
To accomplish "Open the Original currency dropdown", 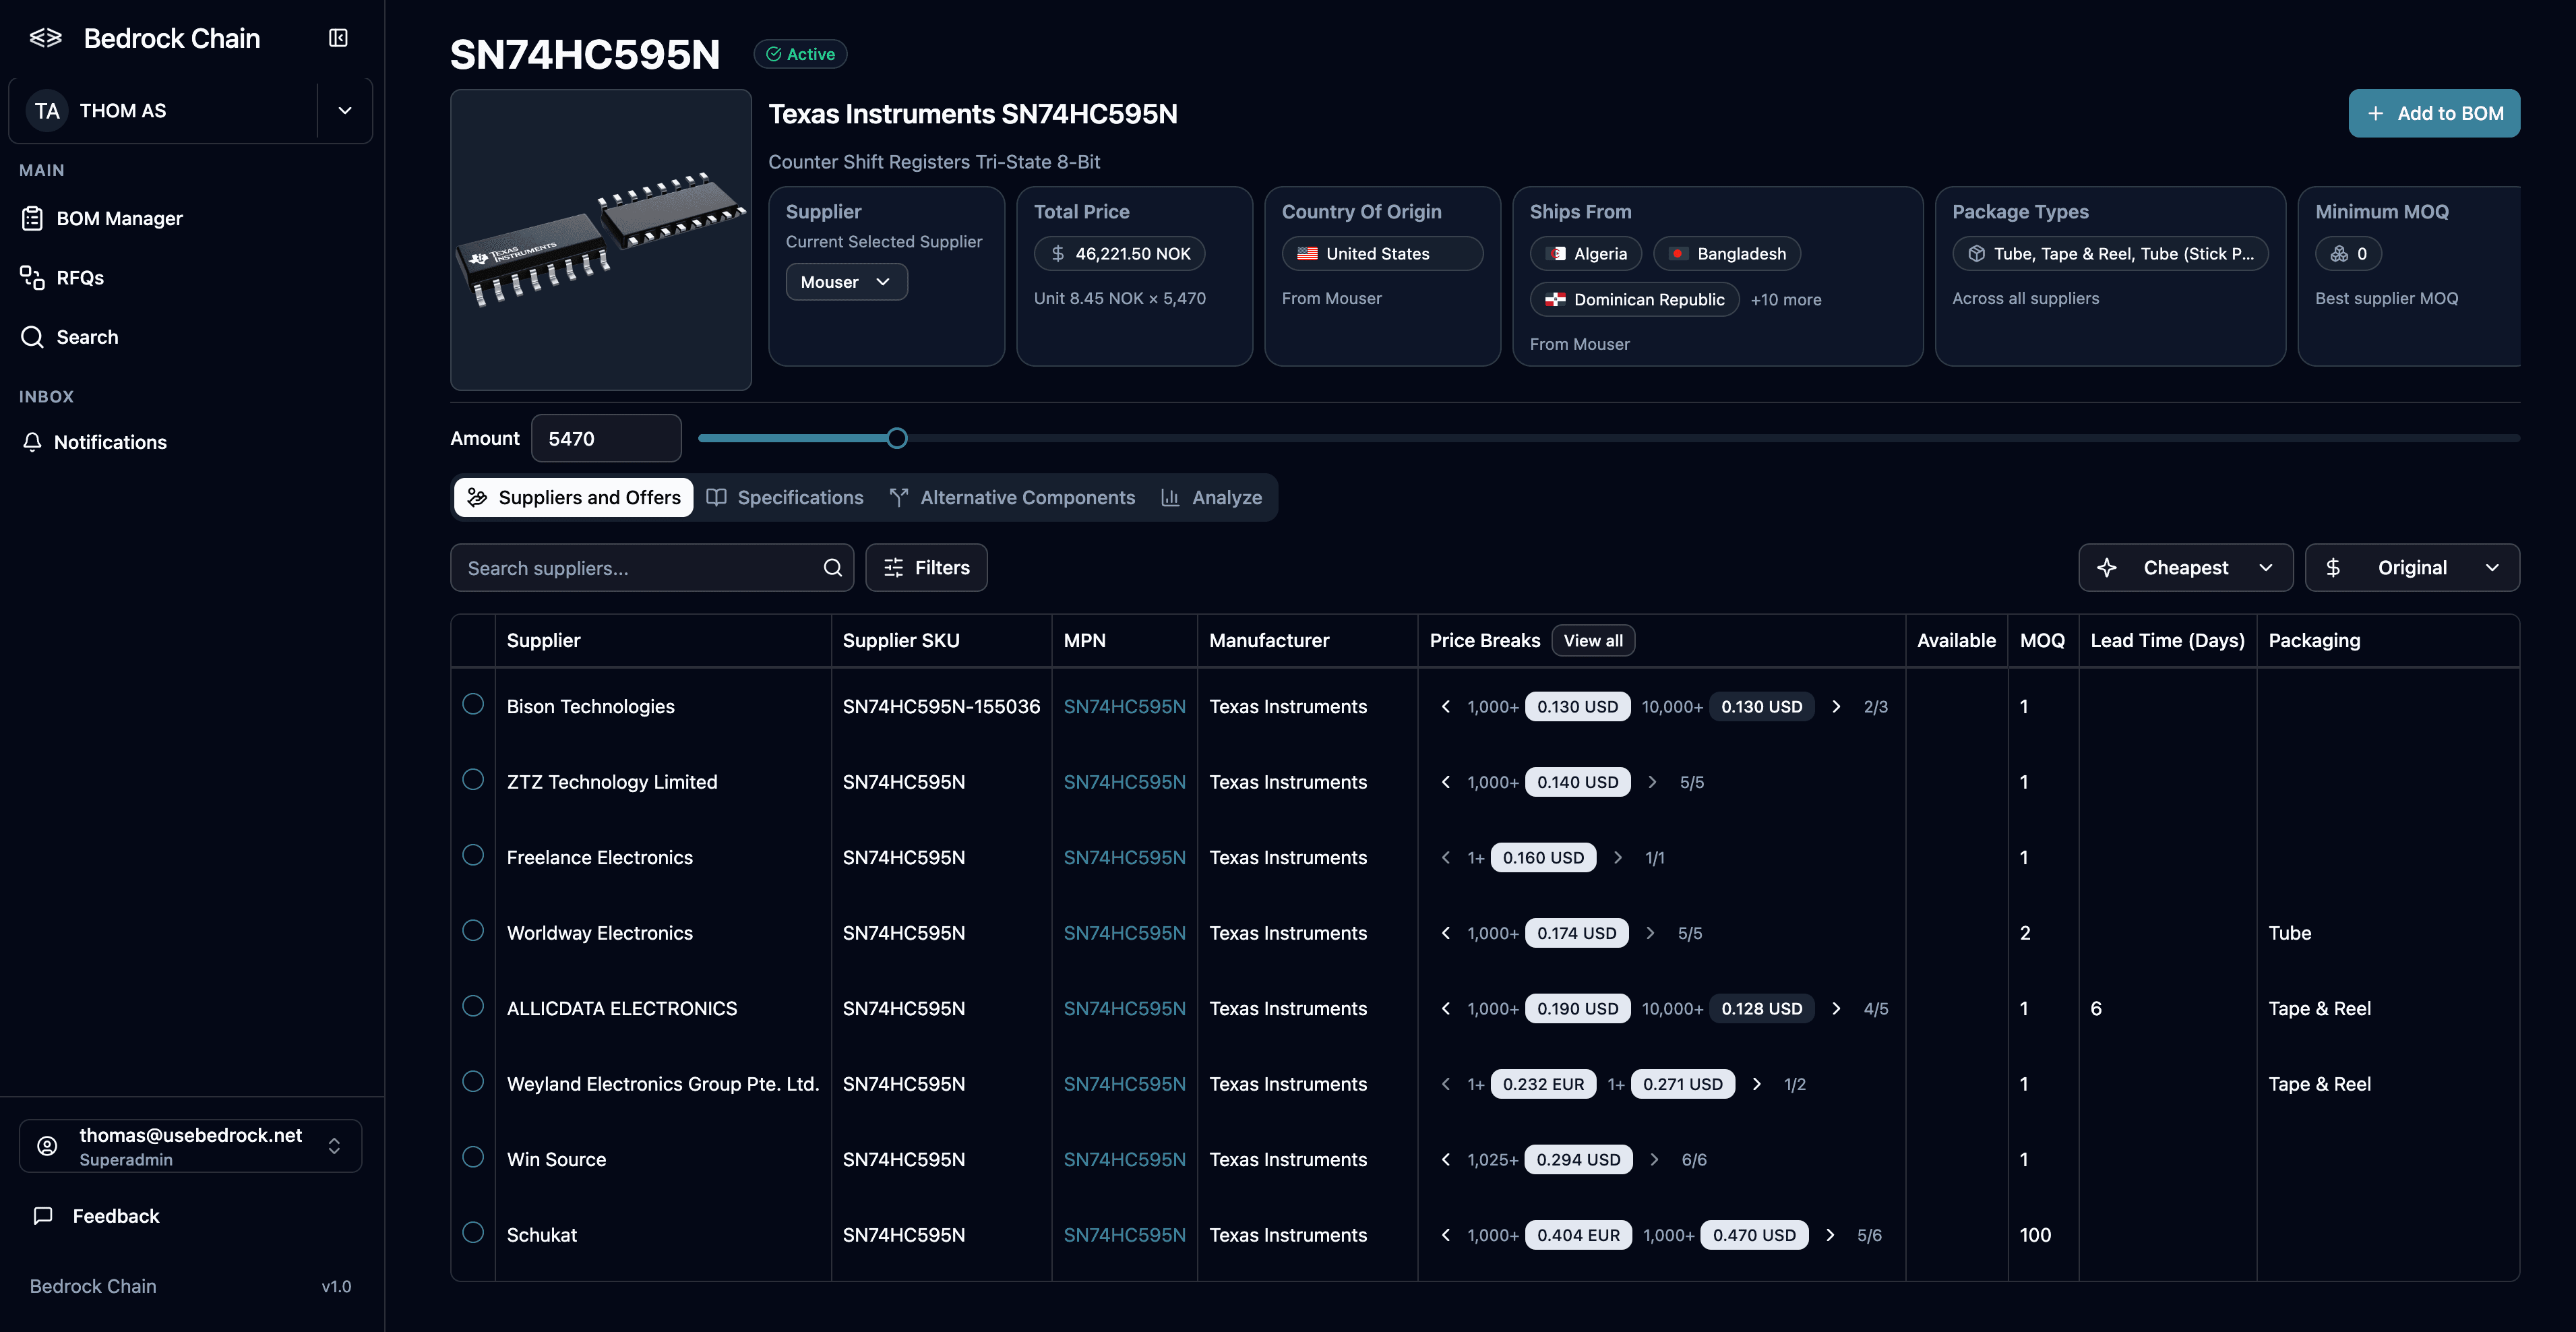I will coord(2412,568).
